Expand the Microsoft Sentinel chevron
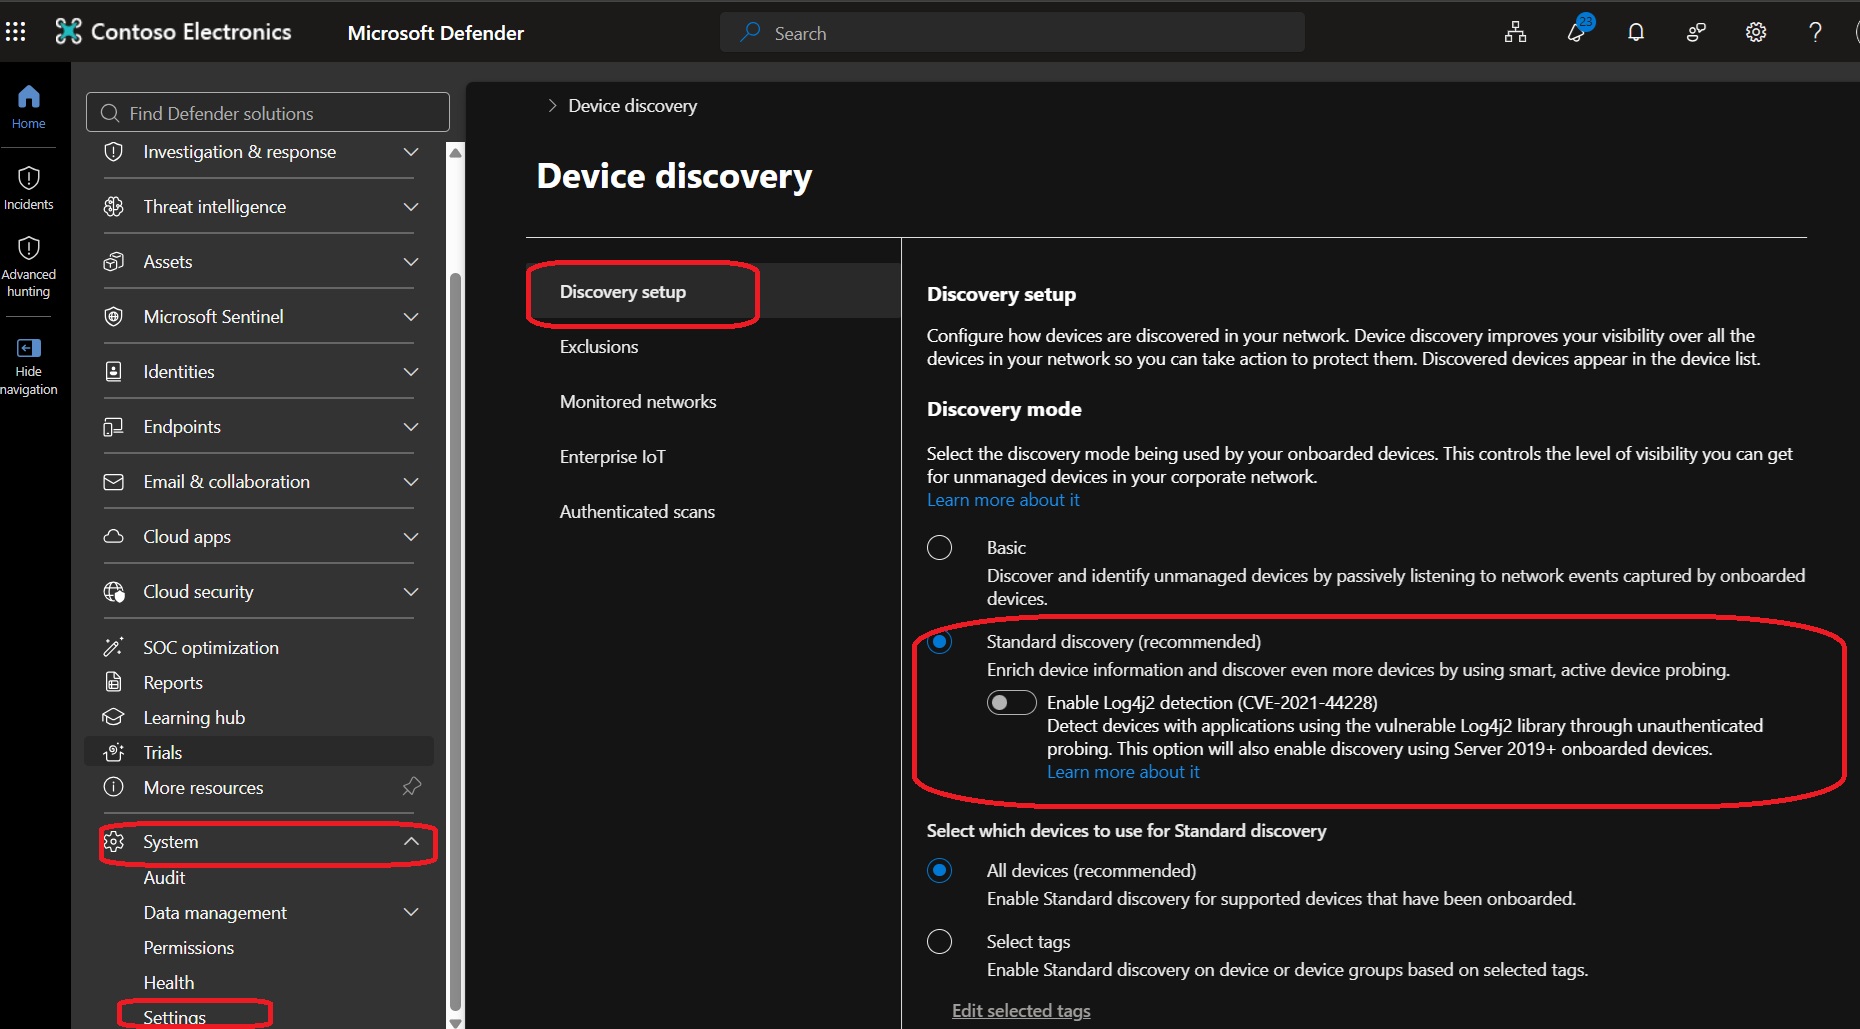 click(410, 317)
